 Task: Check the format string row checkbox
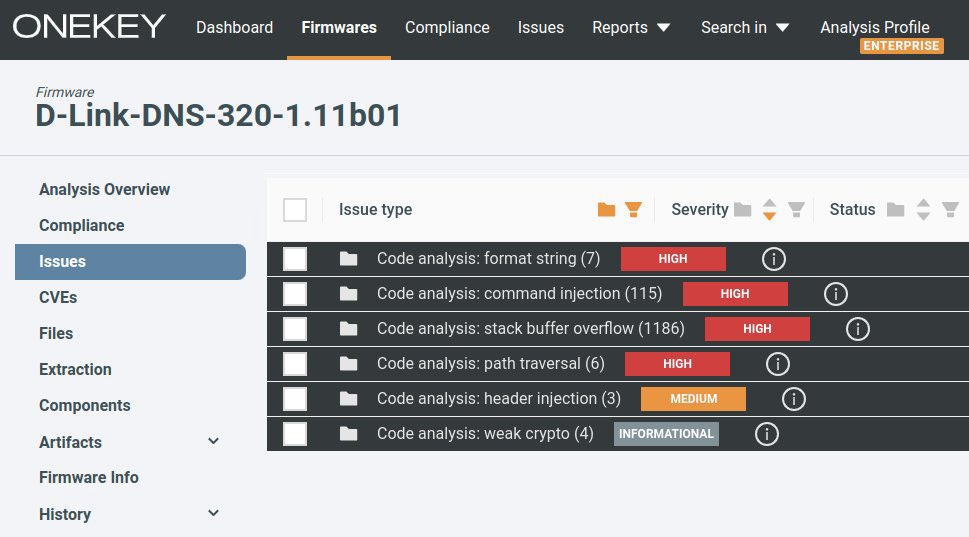coord(295,259)
